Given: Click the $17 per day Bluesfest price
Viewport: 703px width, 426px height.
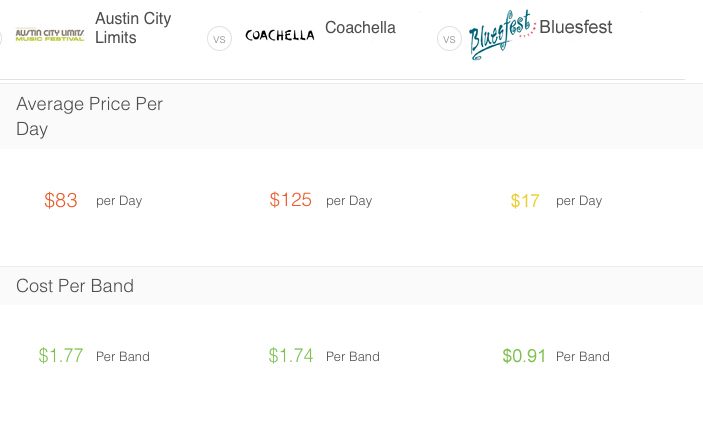Looking at the screenshot, I should tap(525, 200).
